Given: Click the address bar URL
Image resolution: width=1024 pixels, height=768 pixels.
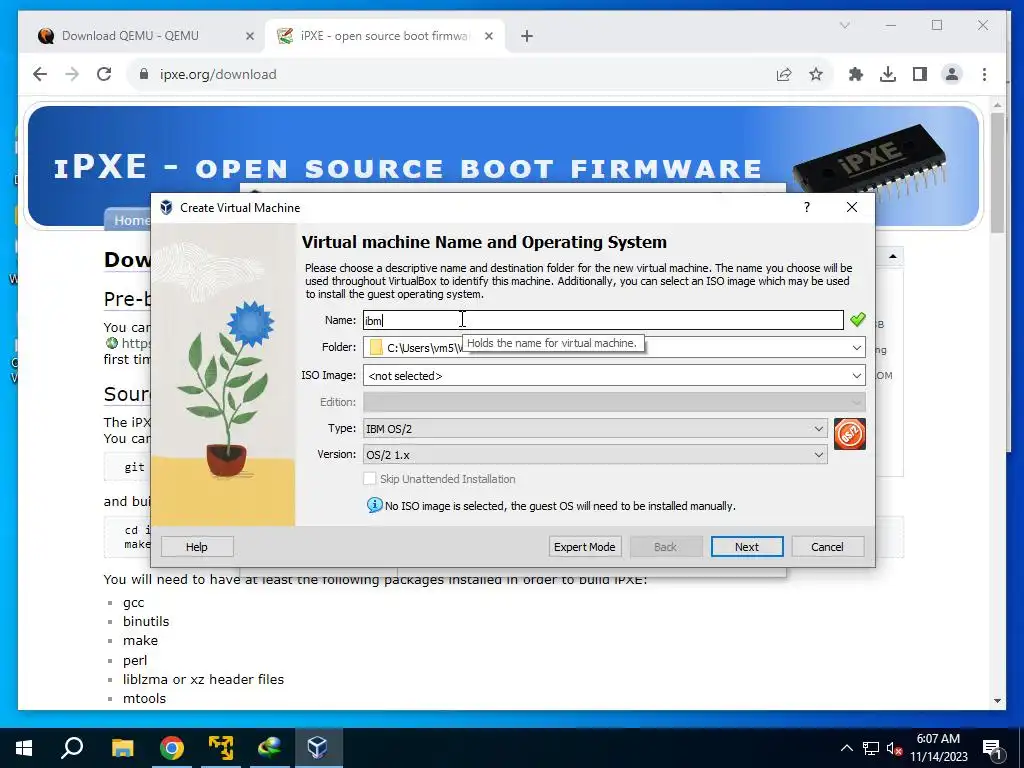Looking at the screenshot, I should point(218,74).
